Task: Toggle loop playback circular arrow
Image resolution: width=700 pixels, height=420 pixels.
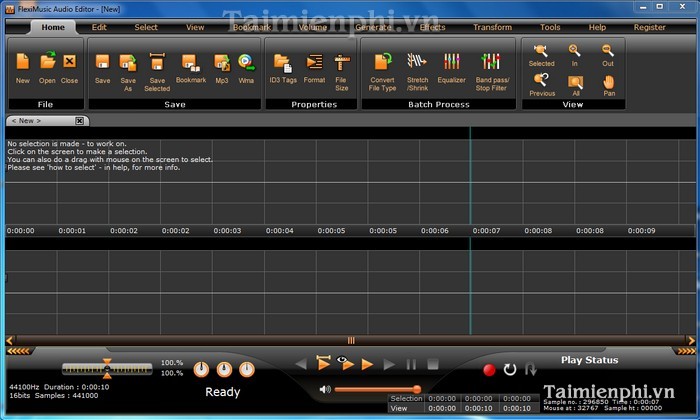Action: pos(510,370)
